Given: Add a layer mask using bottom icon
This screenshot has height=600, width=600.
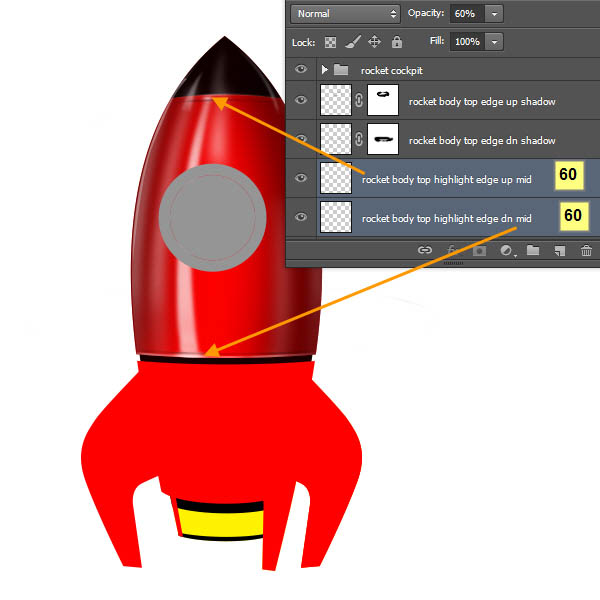Looking at the screenshot, I should point(479,251).
